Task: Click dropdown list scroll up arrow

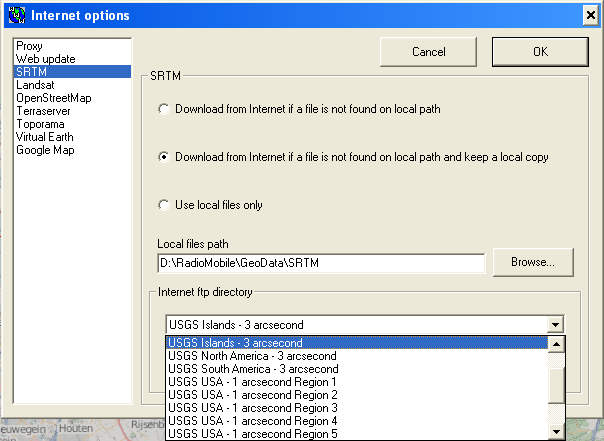Action: 556,344
